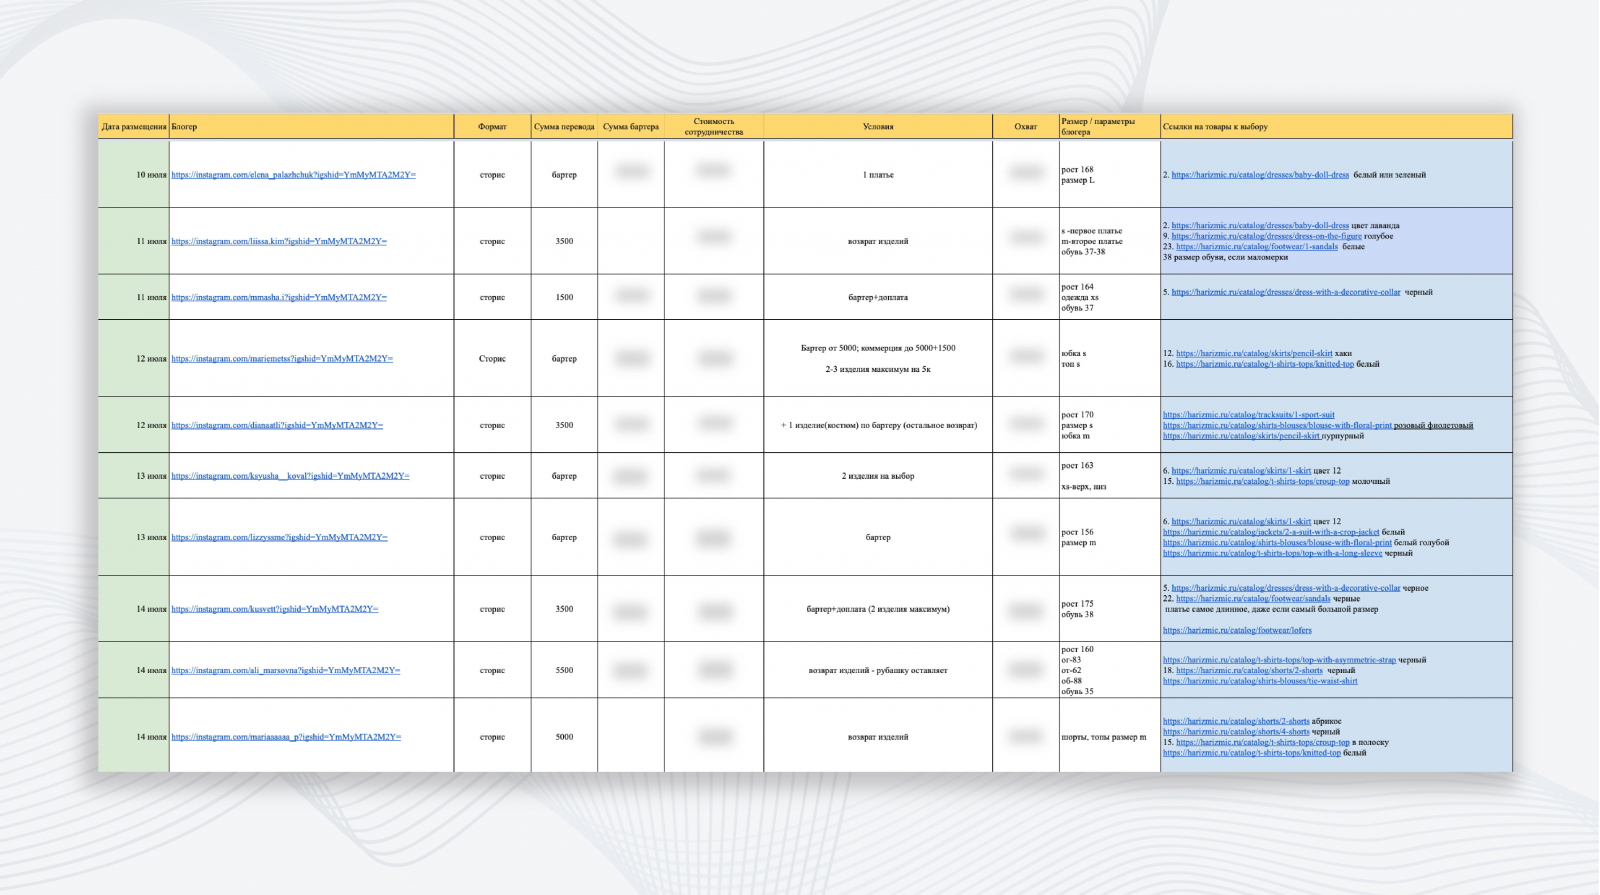This screenshot has height=895, width=1600.
Task: Open the top-with-asymmetric-strap link
Action: [1279, 660]
